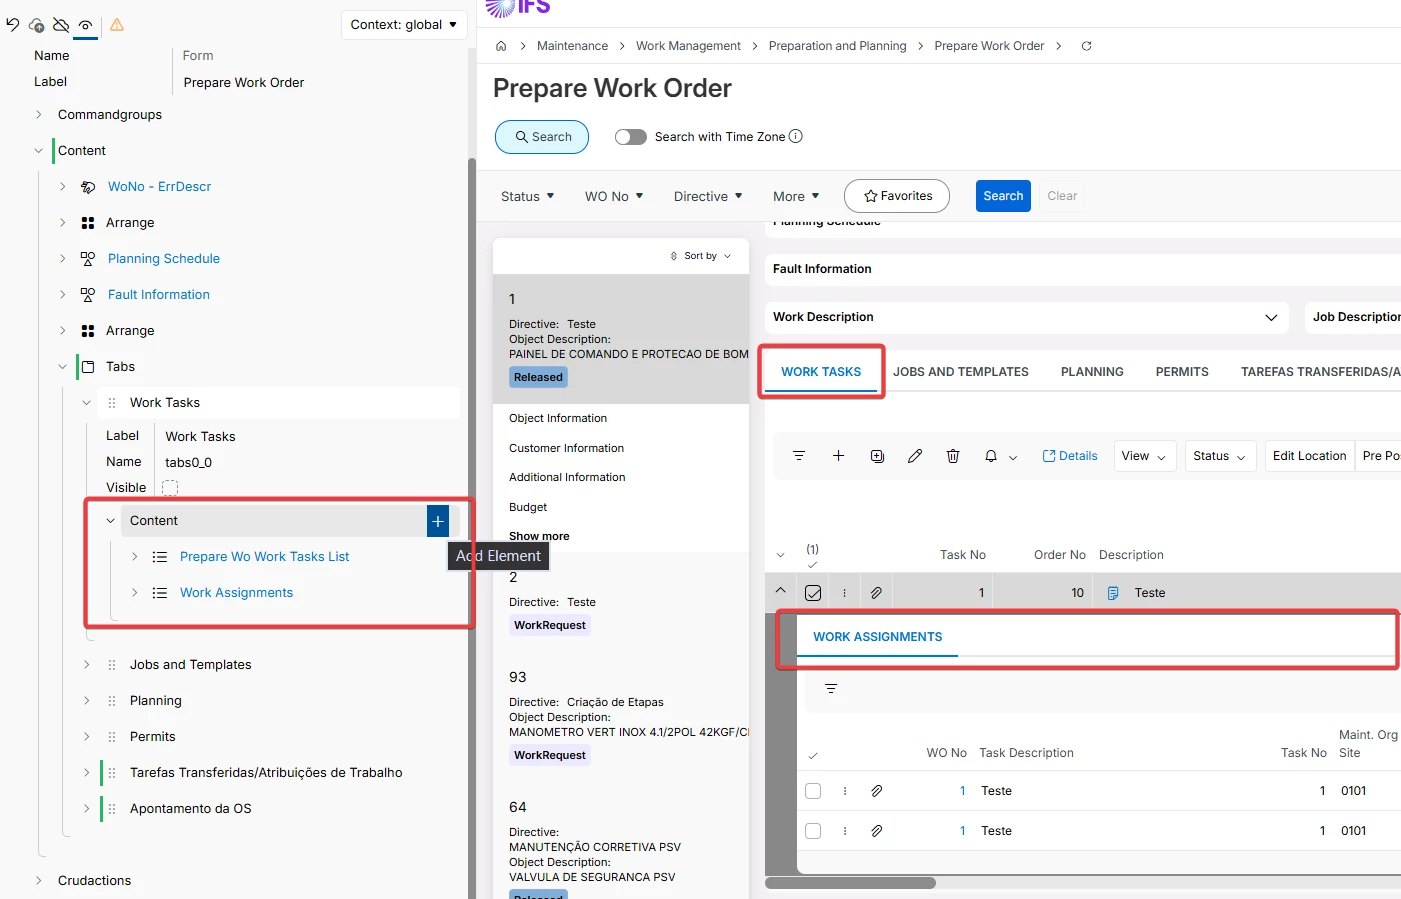The width and height of the screenshot is (1401, 899).
Task: Toggle the eye preview icon in designer toolbar
Action: click(86, 25)
